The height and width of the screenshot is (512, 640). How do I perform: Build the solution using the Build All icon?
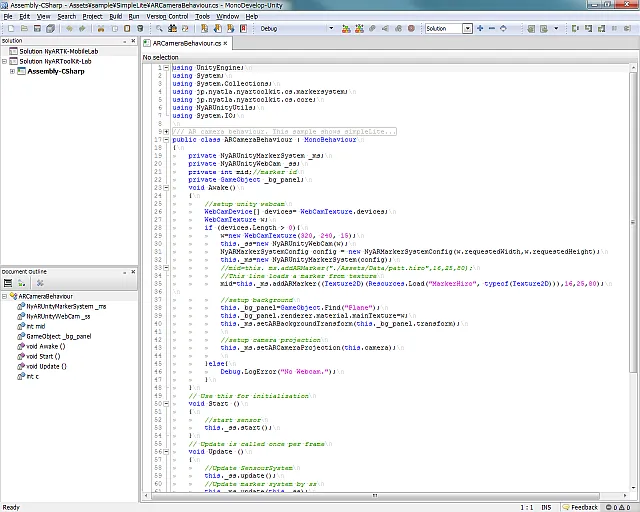coord(346,29)
